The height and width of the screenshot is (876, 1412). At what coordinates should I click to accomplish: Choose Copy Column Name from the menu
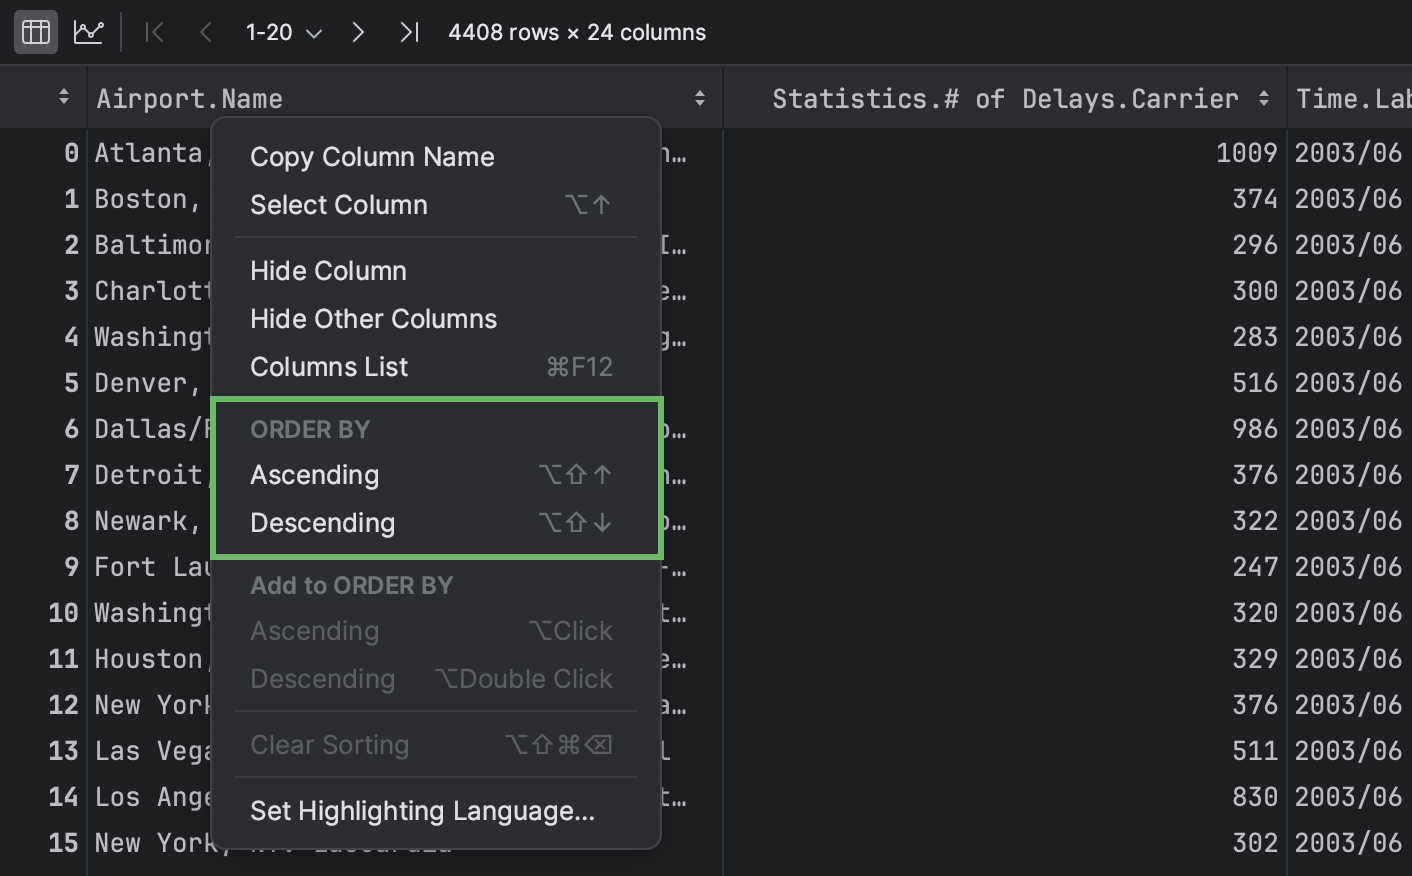point(372,156)
